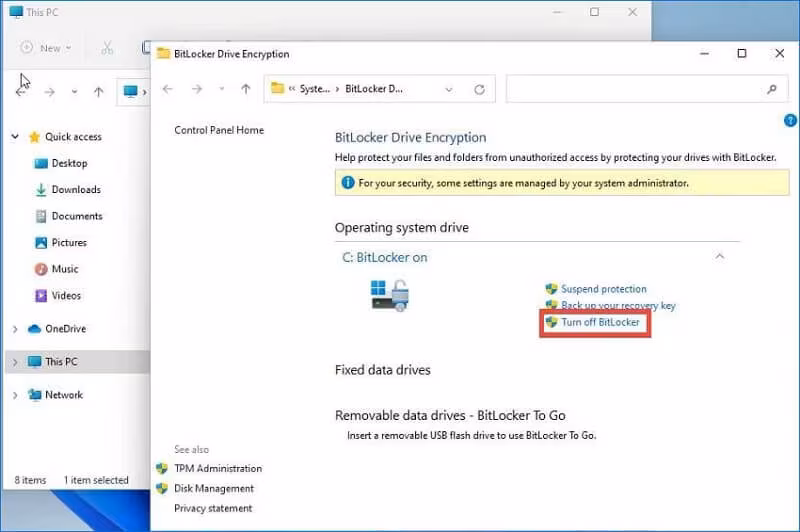Open Disk Management link
This screenshot has height=532, width=800.
pos(214,488)
